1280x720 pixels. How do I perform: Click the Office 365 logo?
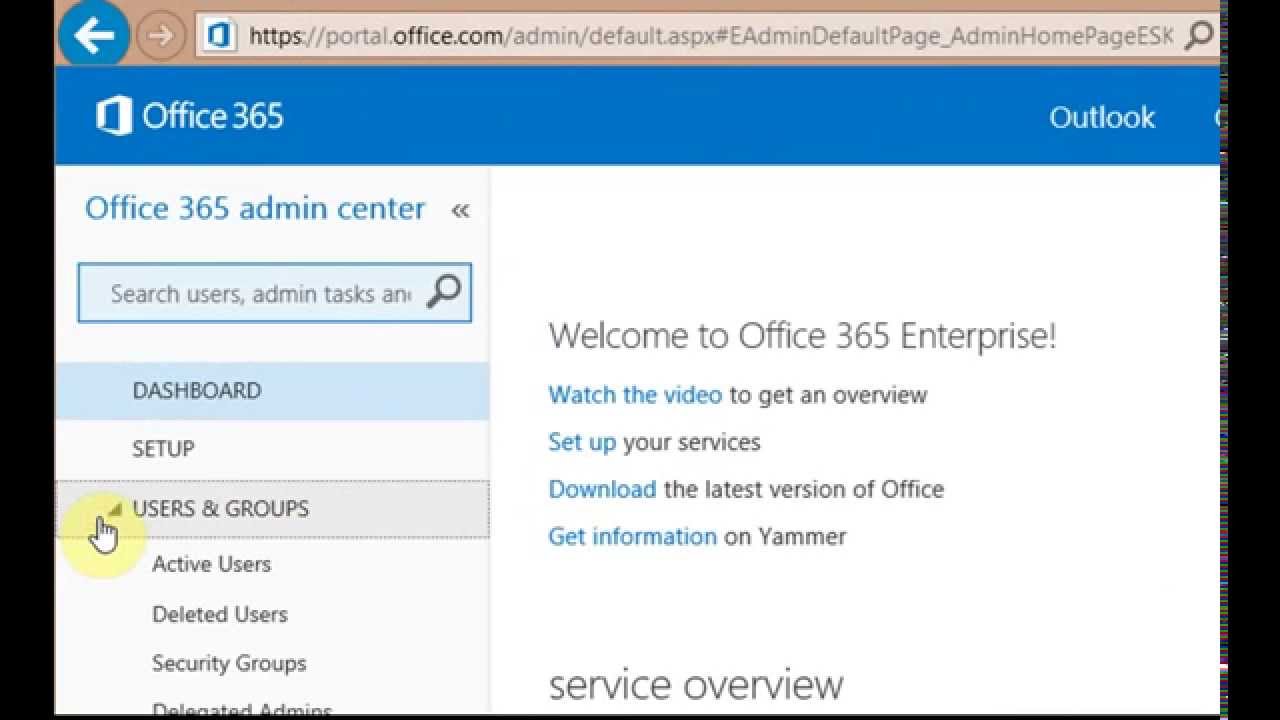(x=190, y=116)
